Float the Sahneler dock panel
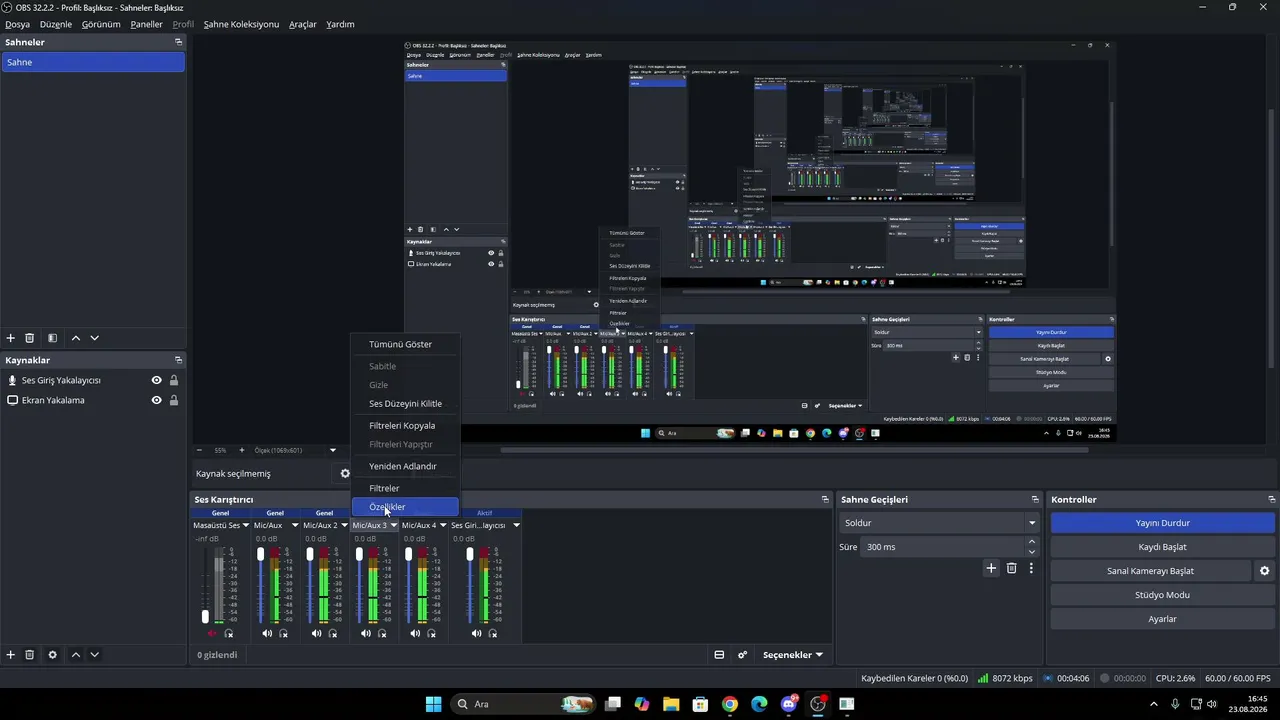1280x720 pixels. coord(178,42)
